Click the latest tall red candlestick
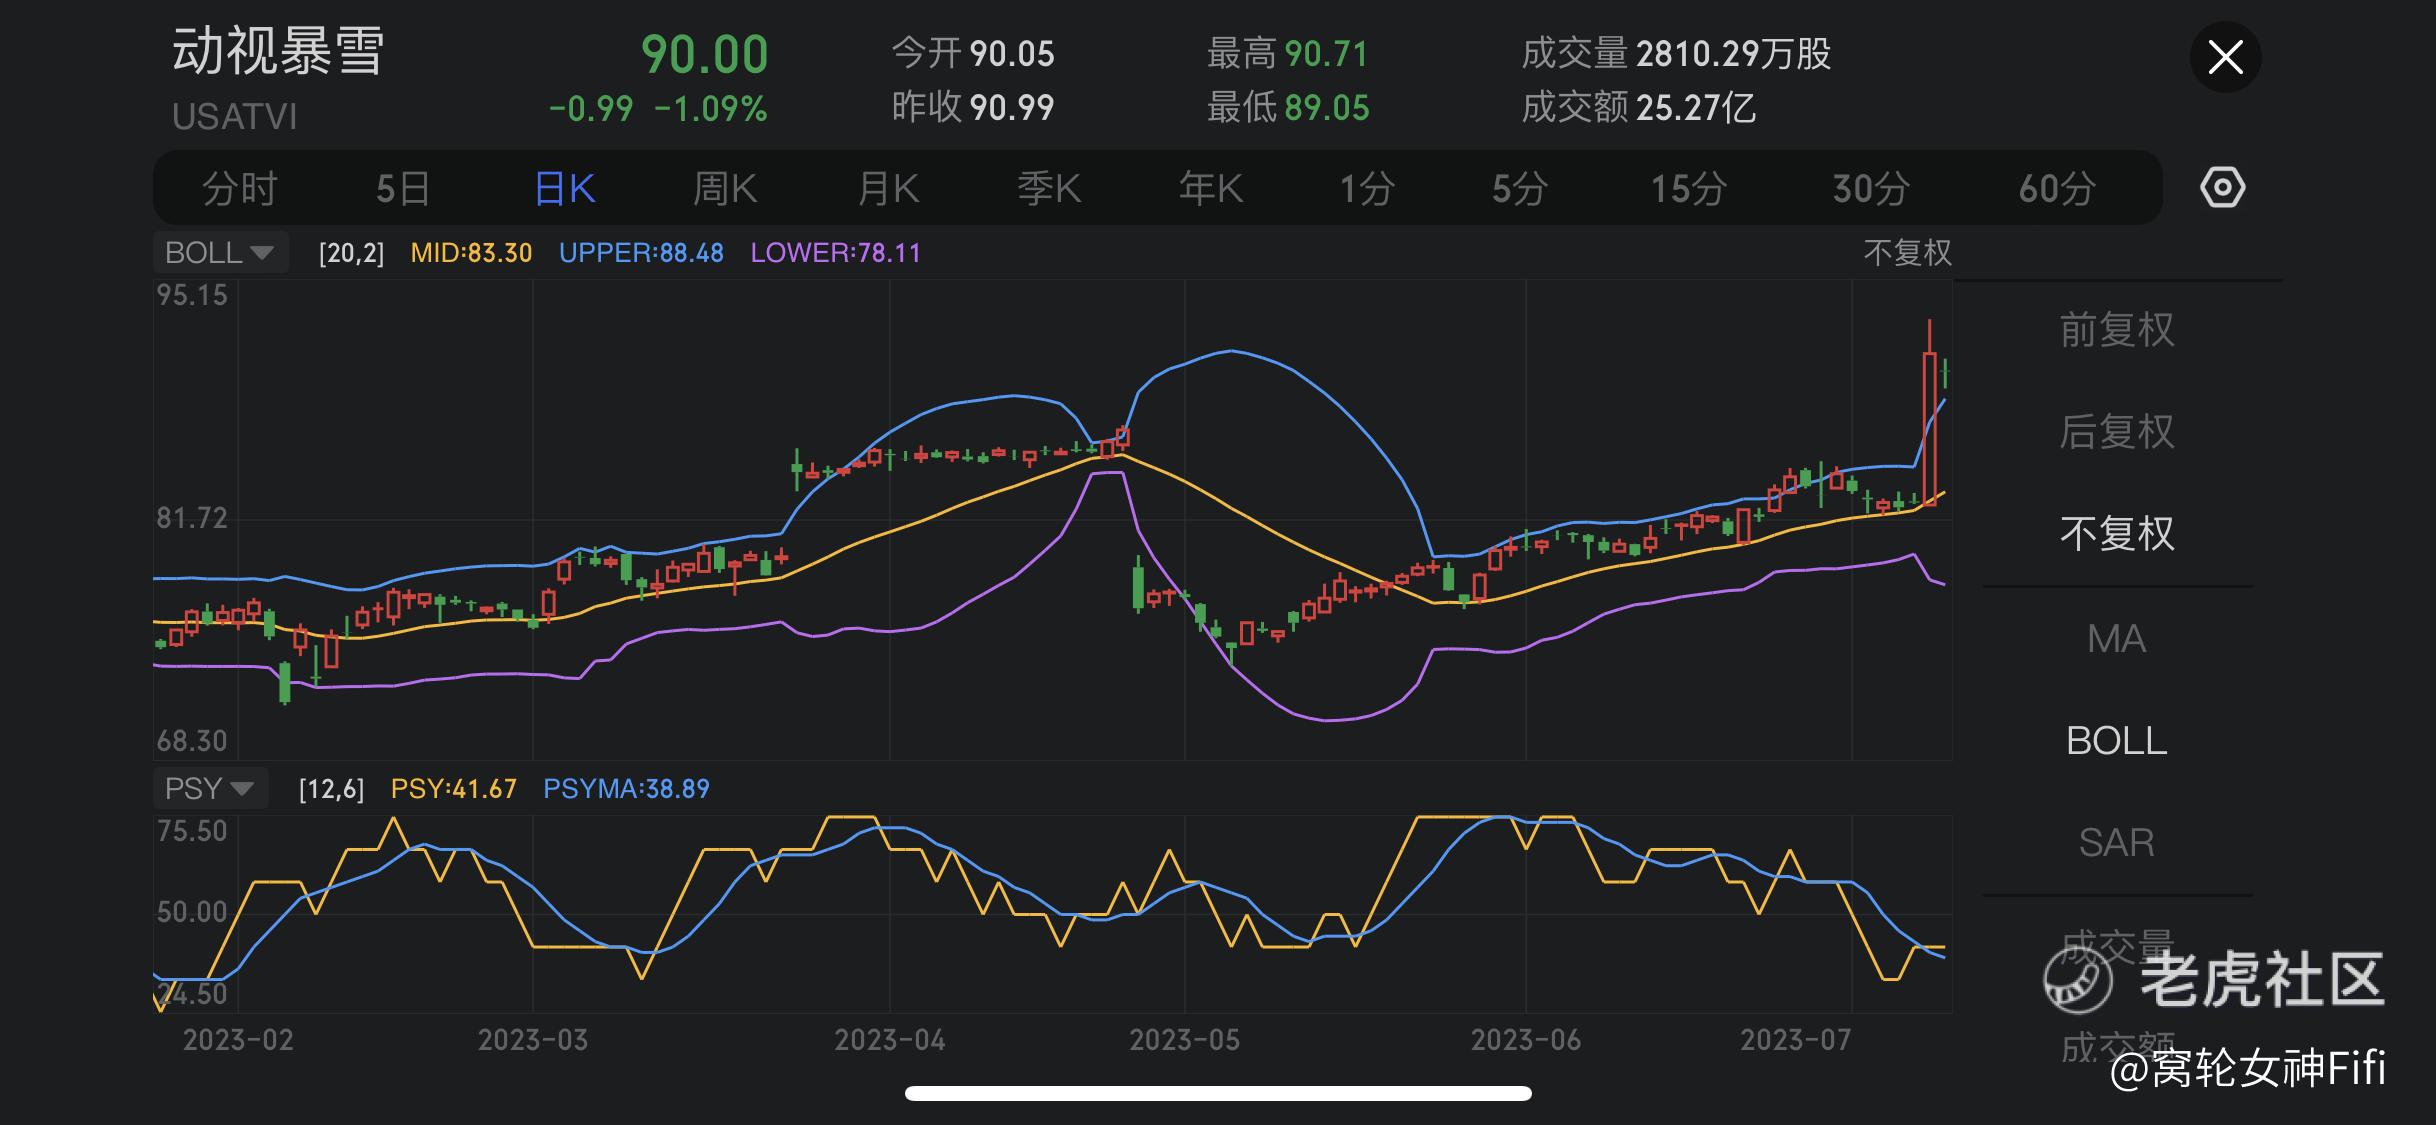Viewport: 2436px width, 1125px height. [1929, 430]
